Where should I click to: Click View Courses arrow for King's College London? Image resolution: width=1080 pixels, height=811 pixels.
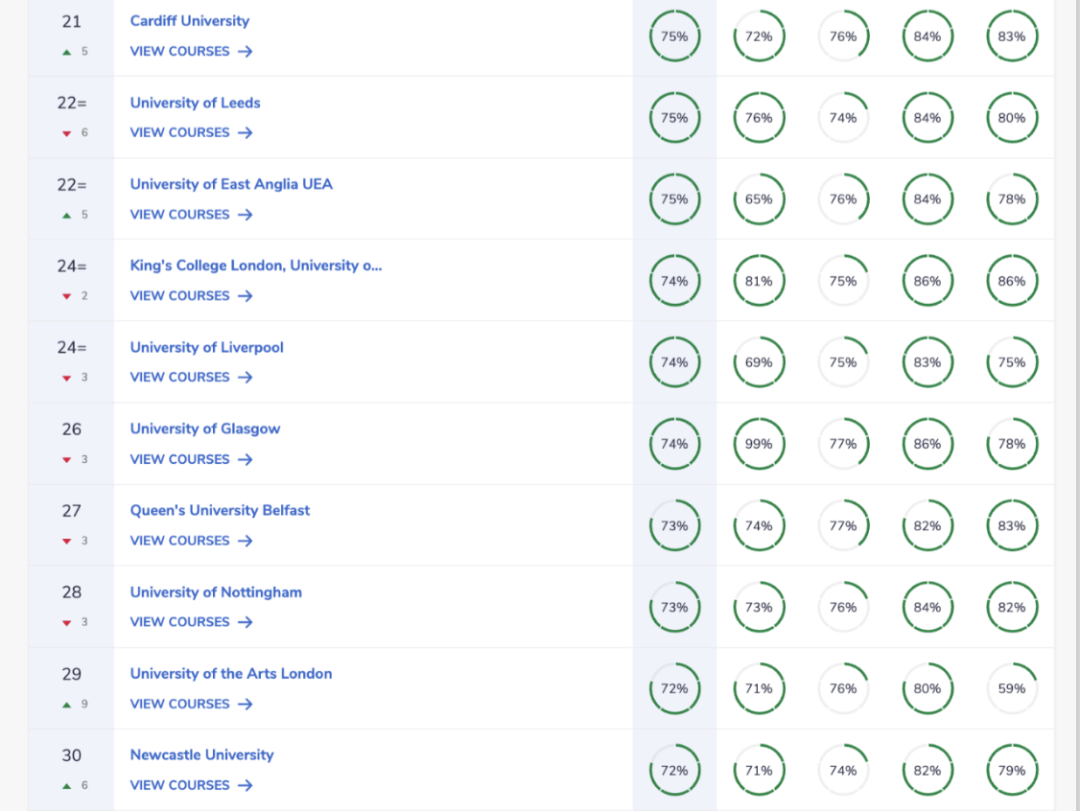pos(246,296)
